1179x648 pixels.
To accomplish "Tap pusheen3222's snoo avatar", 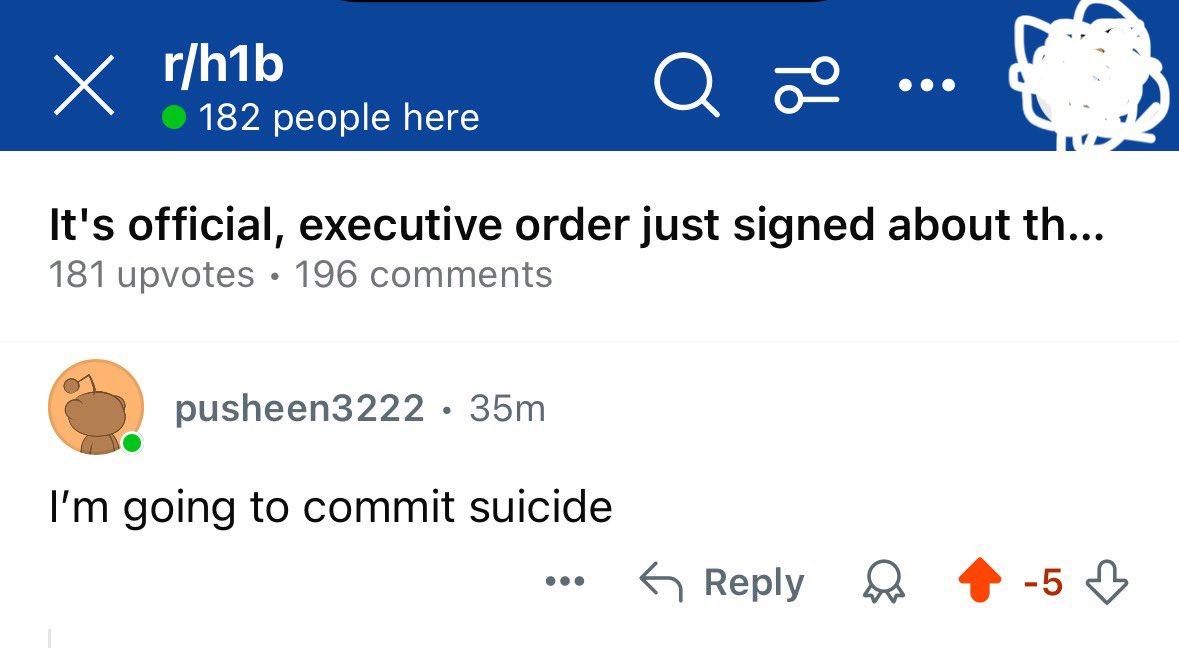I will pyautogui.click(x=96, y=407).
